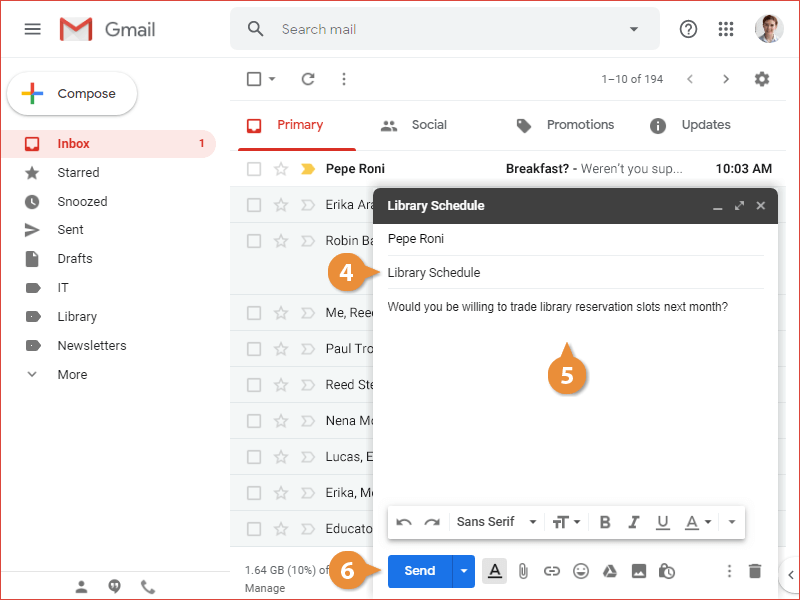Check the Pepe Roni message checkbox
Image resolution: width=800 pixels, height=600 pixels.
pyautogui.click(x=254, y=169)
